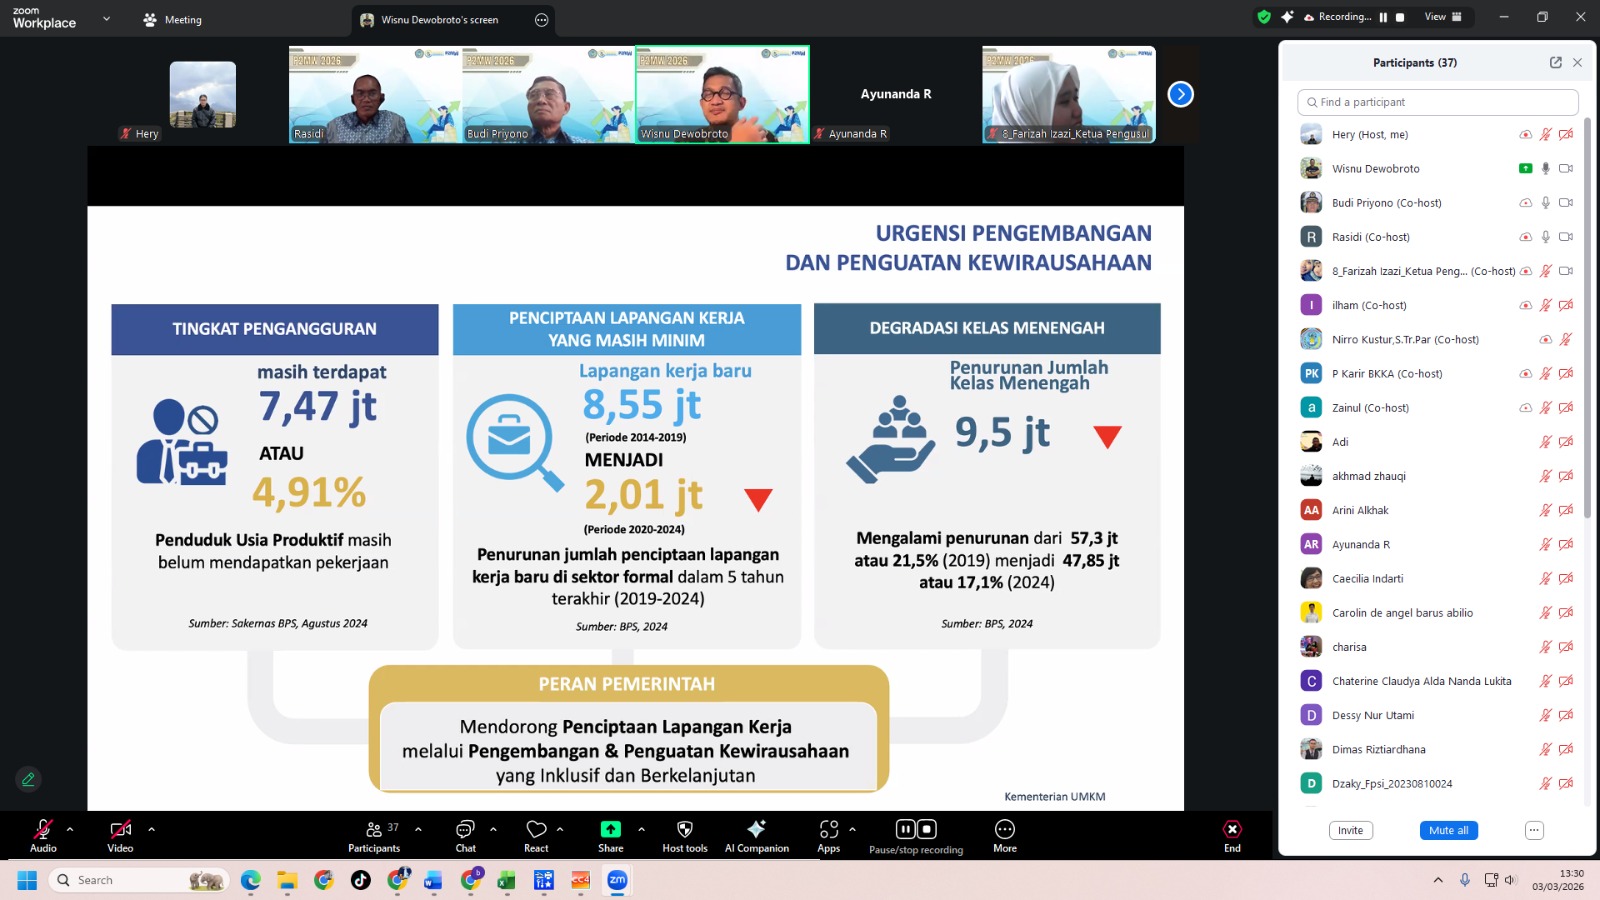1600x900 pixels.
Task: Turn on camera with Video button
Action: pos(120,830)
